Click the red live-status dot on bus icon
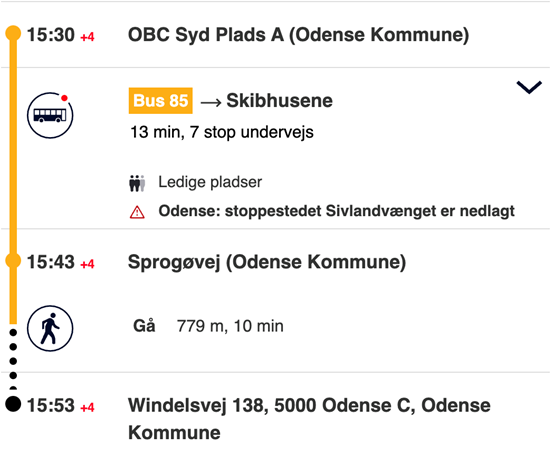 click(64, 98)
